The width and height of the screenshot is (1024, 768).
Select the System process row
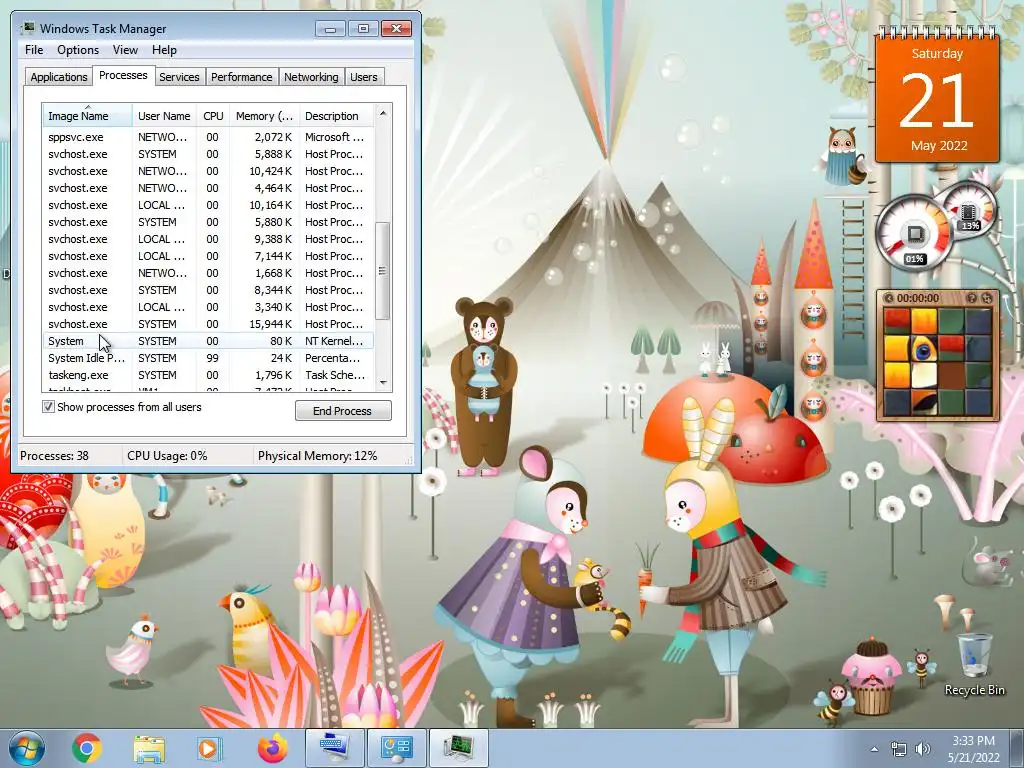209,341
